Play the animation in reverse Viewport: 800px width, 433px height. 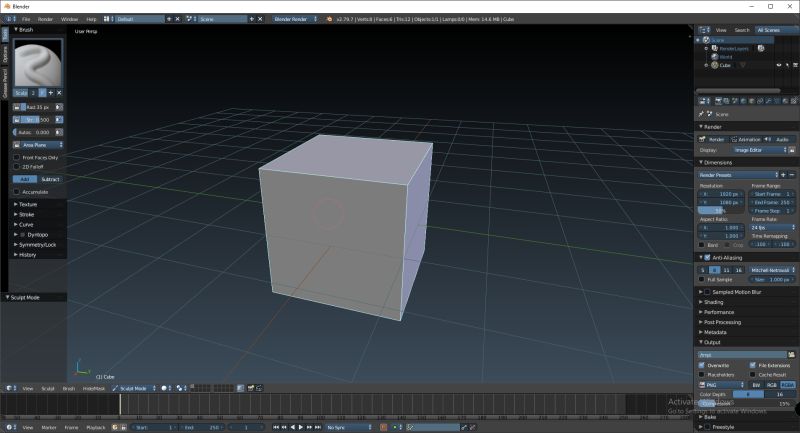coord(292,427)
